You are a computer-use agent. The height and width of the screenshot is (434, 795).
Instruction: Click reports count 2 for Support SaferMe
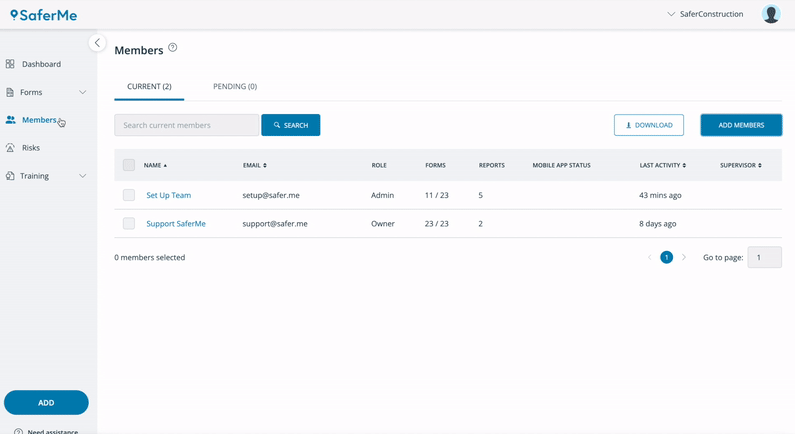(481, 224)
